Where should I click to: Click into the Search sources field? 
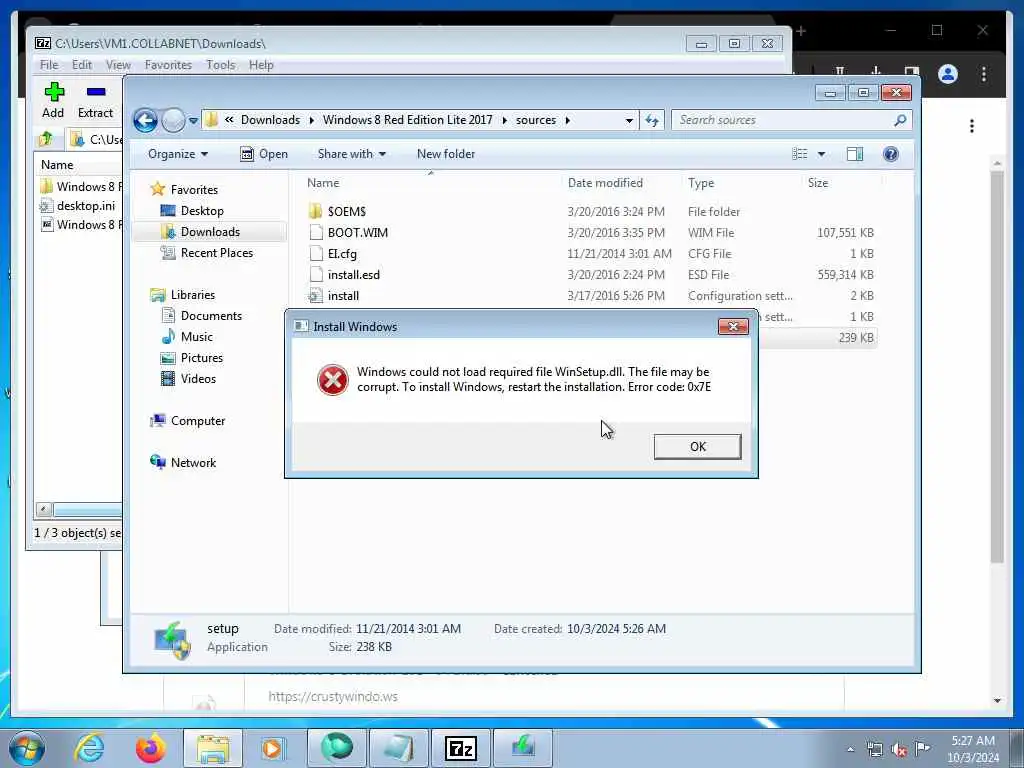pos(784,120)
